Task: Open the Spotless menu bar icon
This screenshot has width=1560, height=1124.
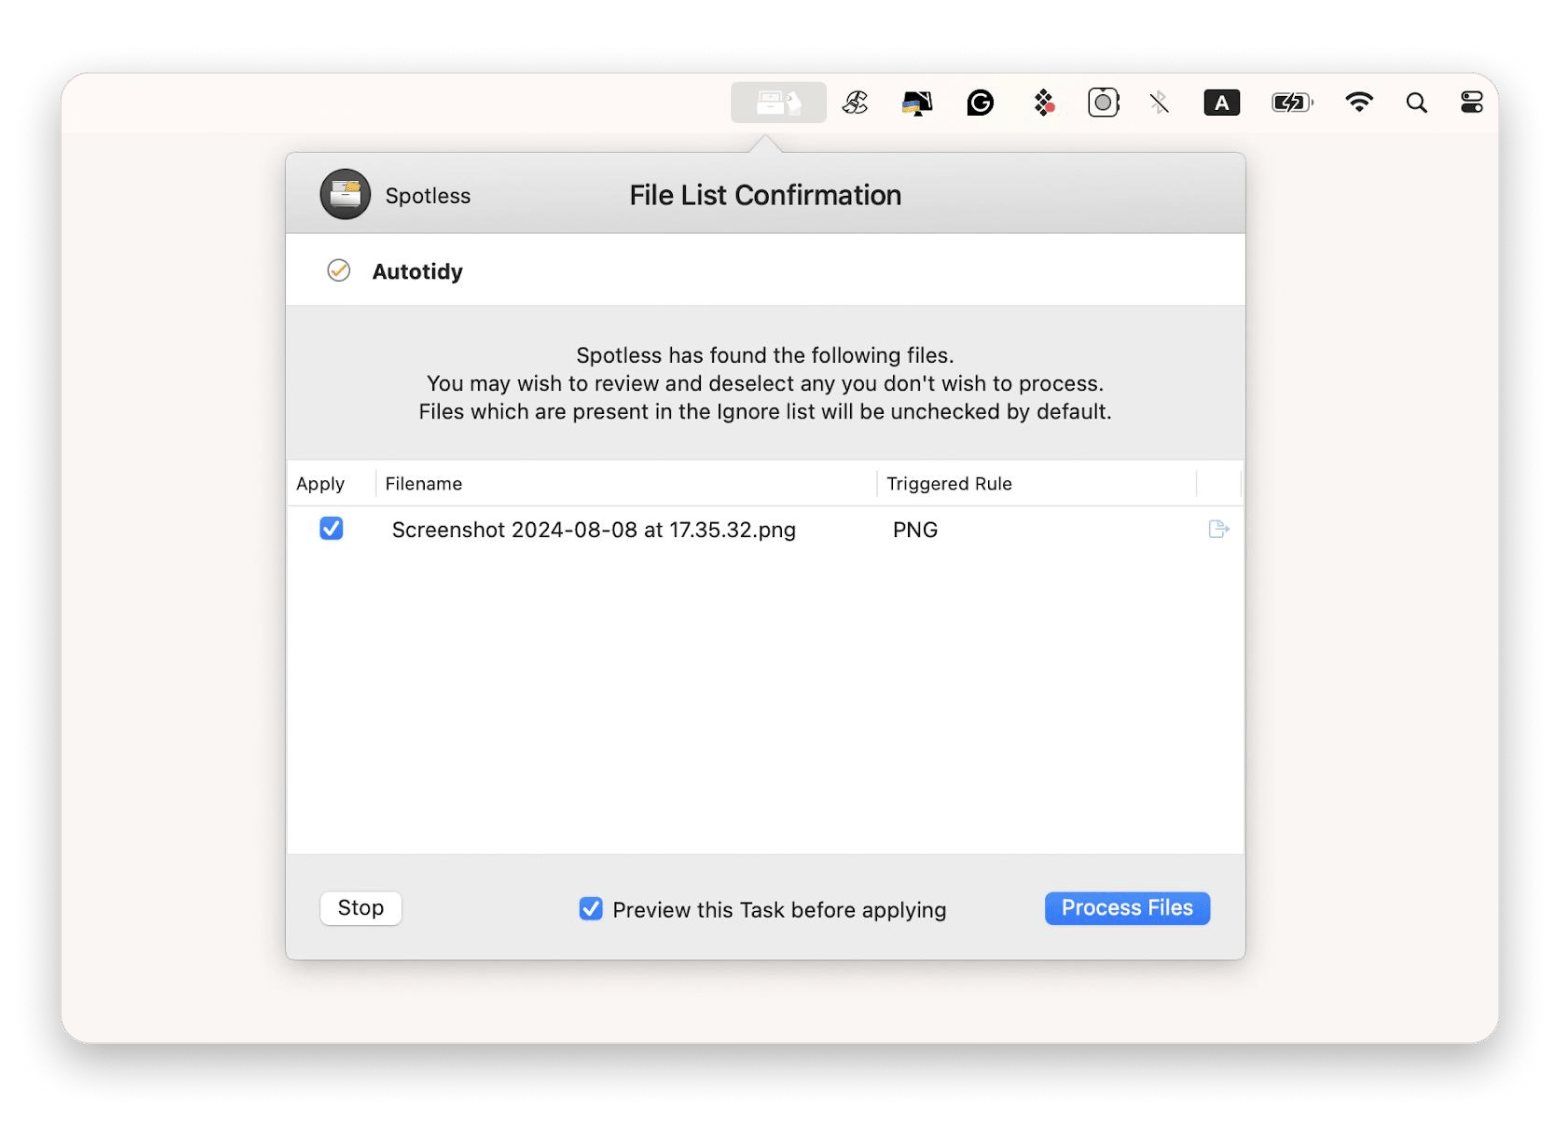Action: (778, 102)
